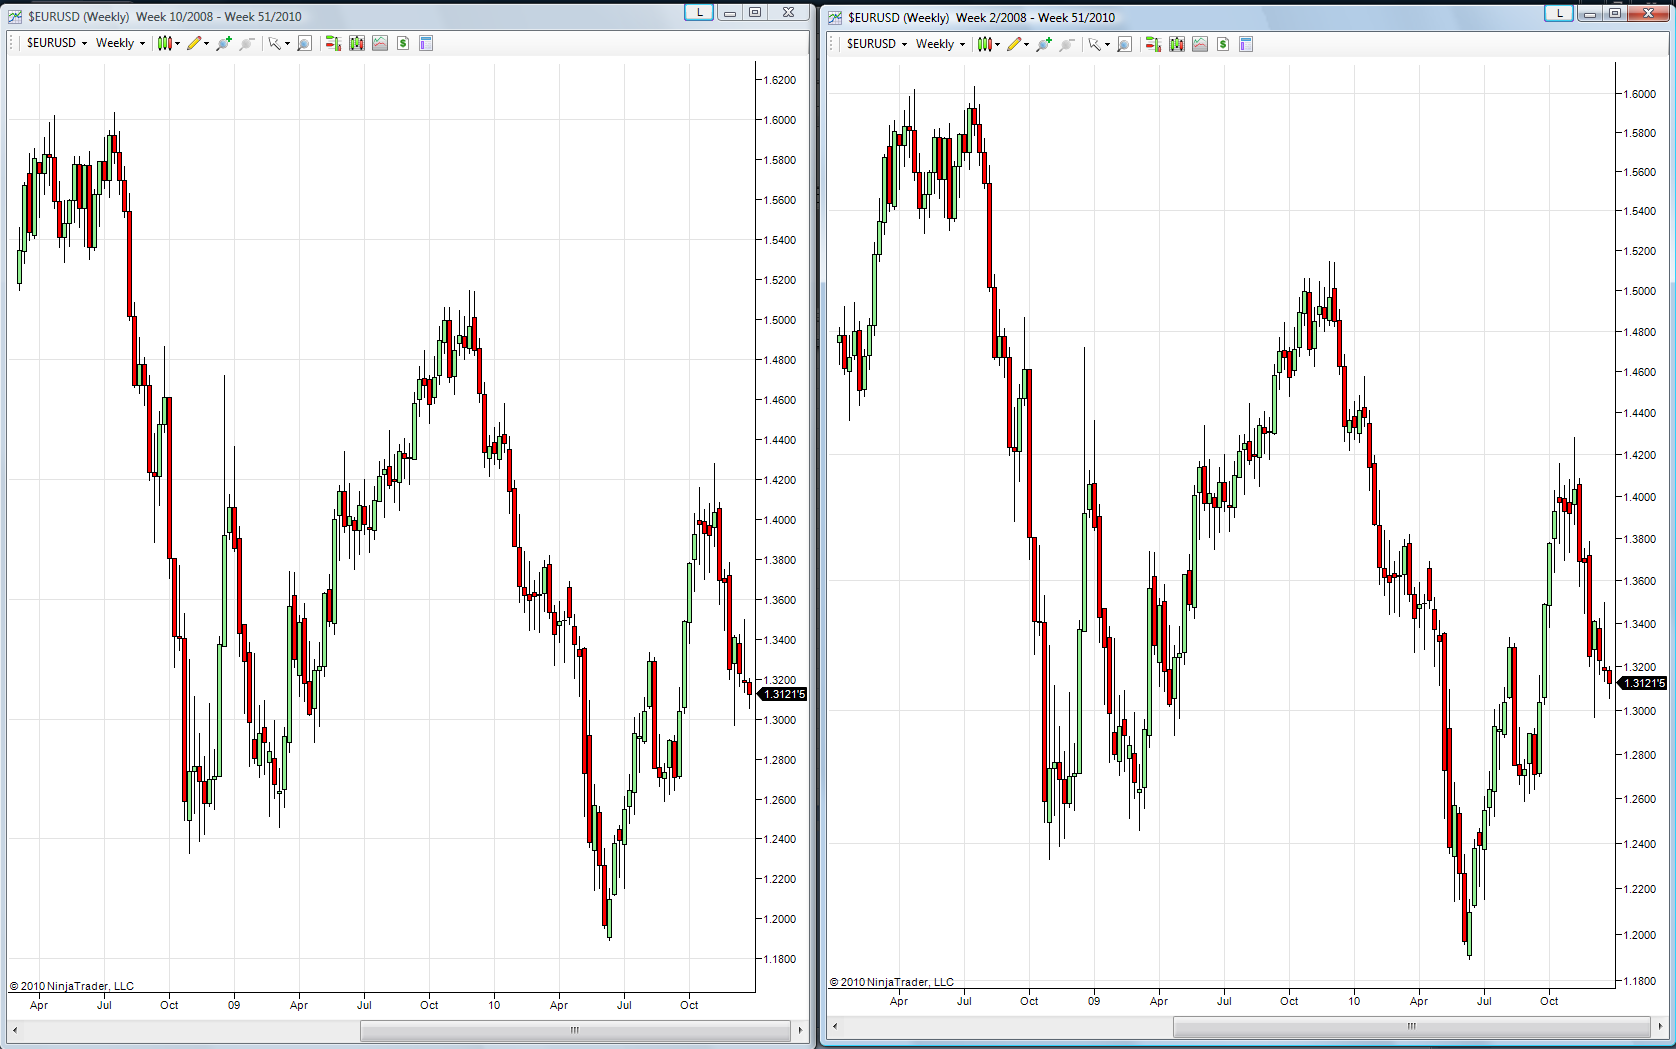1676x1049 pixels.
Task: Click the horizontal scrollbar thumb in Week 2/2008 chart
Action: pyautogui.click(x=1411, y=1026)
